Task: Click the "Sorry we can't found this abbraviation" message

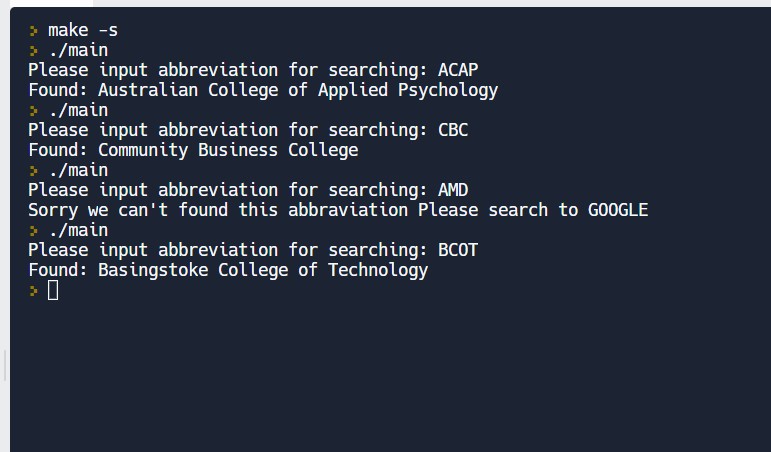Action: [x=218, y=210]
